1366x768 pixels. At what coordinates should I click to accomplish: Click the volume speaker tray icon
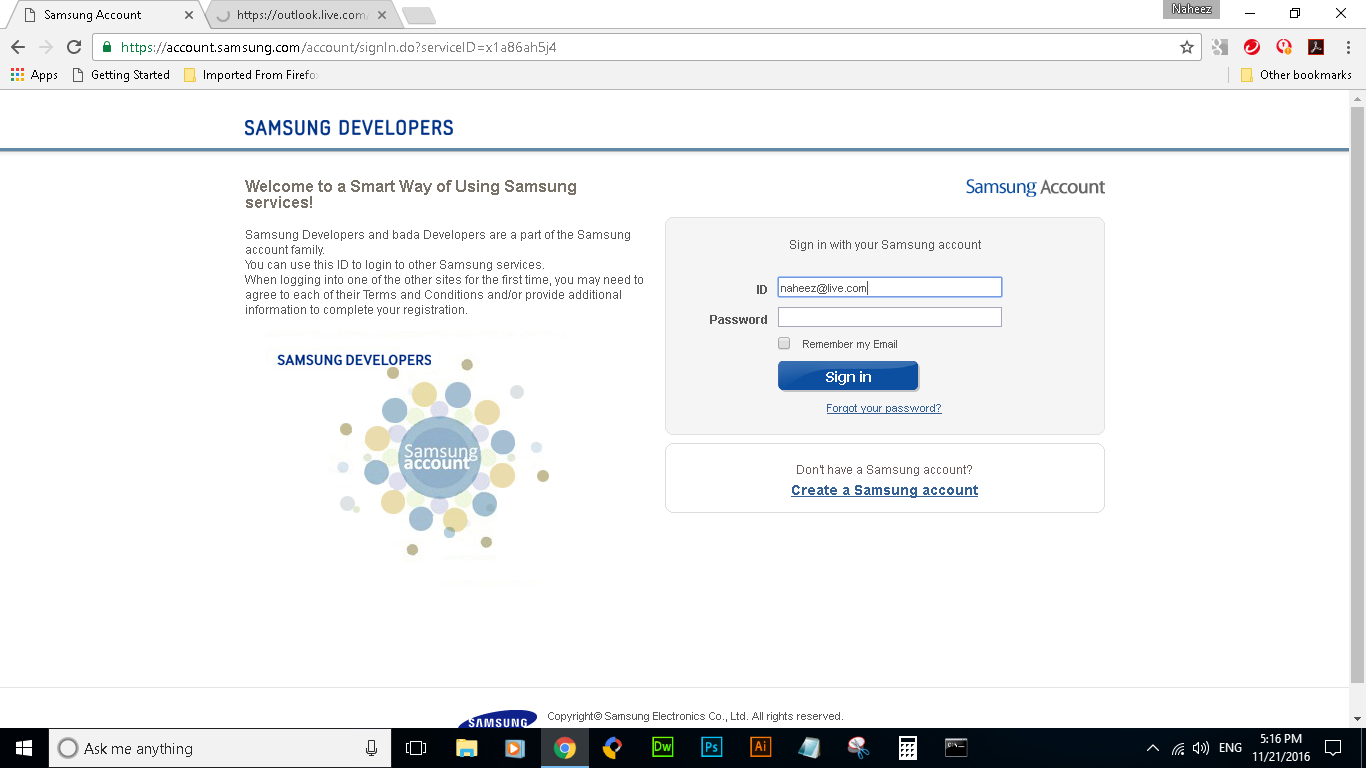point(1201,748)
